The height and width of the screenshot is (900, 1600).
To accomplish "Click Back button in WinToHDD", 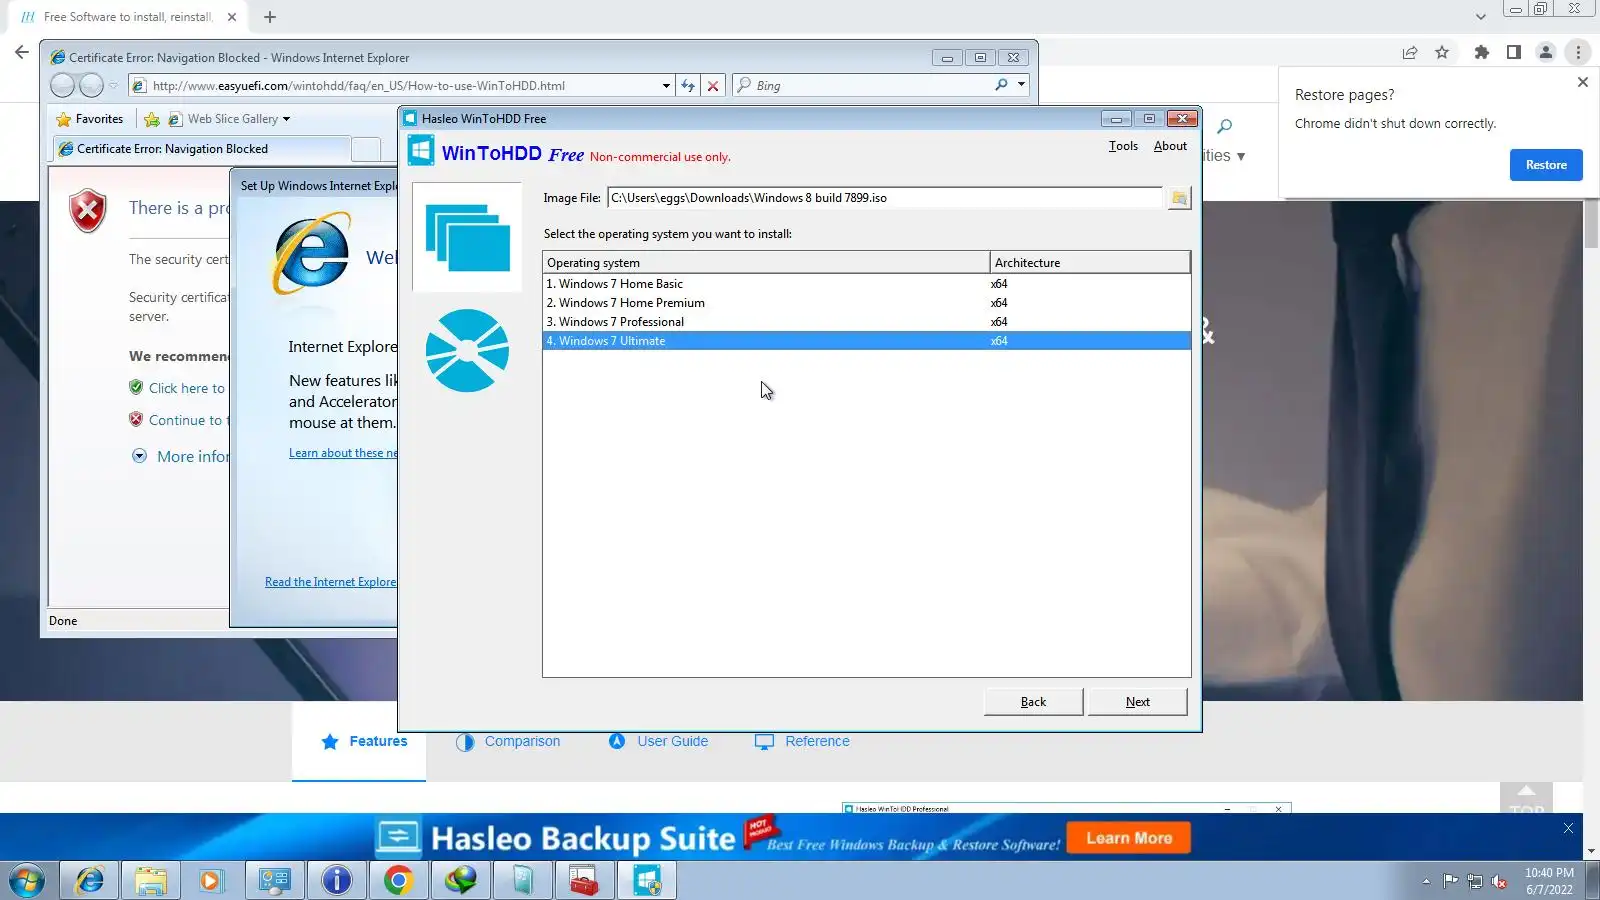I will tap(1033, 702).
